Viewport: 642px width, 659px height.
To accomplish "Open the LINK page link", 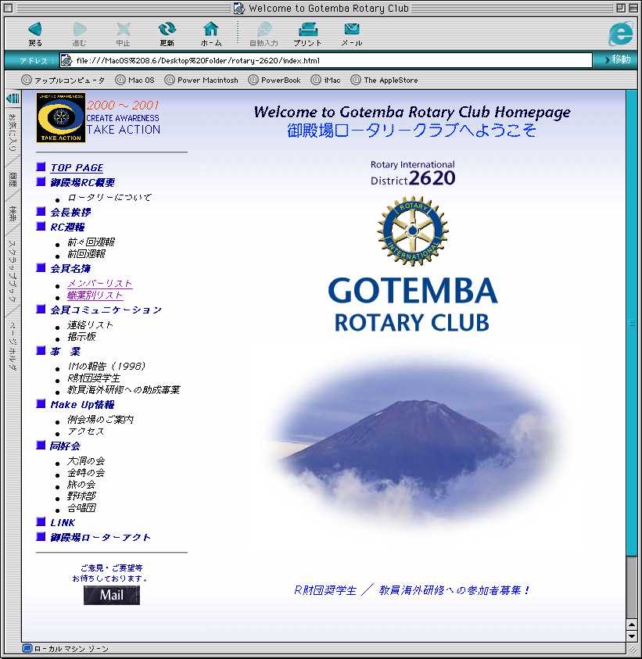I will click(63, 523).
